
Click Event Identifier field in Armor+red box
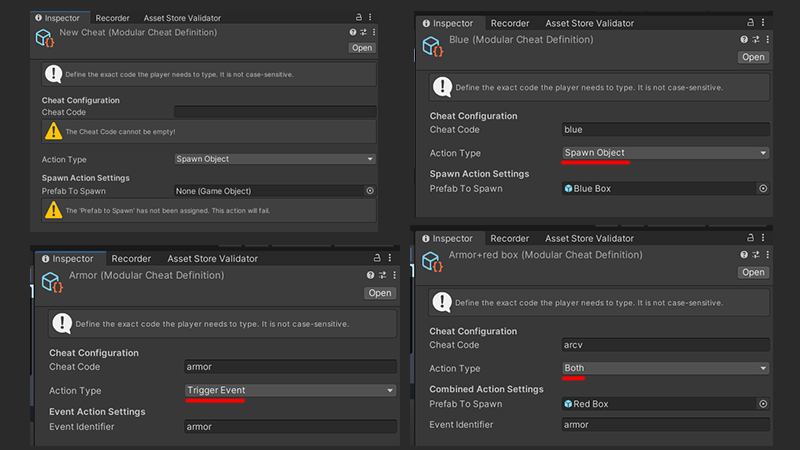[x=666, y=424]
